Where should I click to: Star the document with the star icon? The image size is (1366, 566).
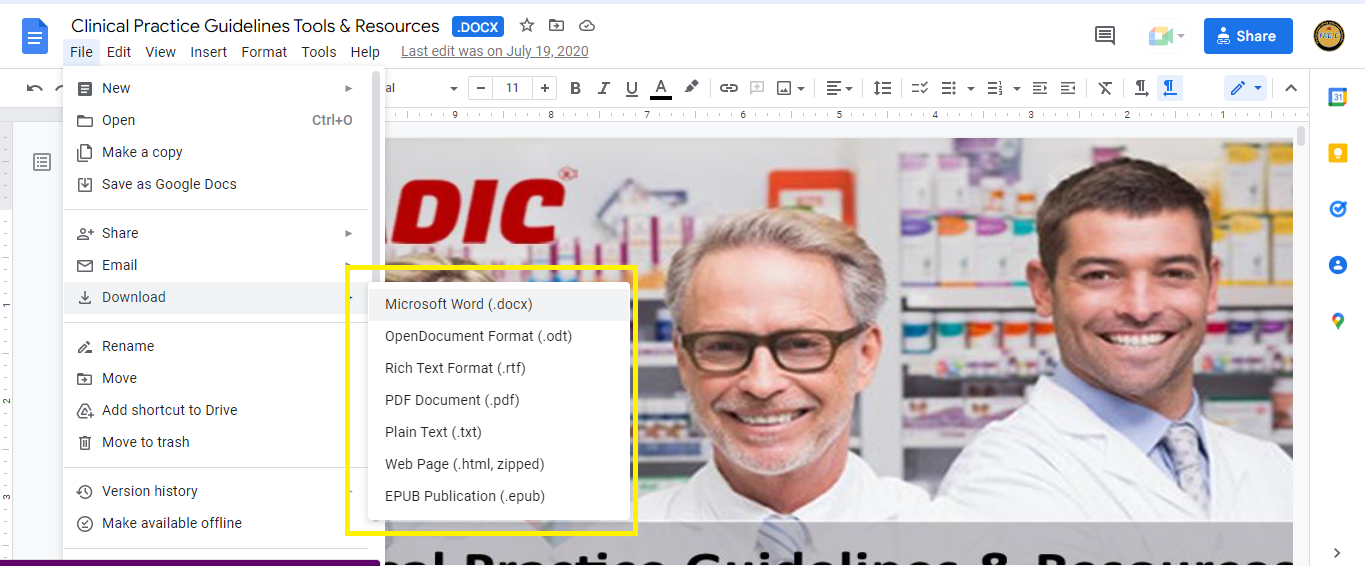(527, 26)
